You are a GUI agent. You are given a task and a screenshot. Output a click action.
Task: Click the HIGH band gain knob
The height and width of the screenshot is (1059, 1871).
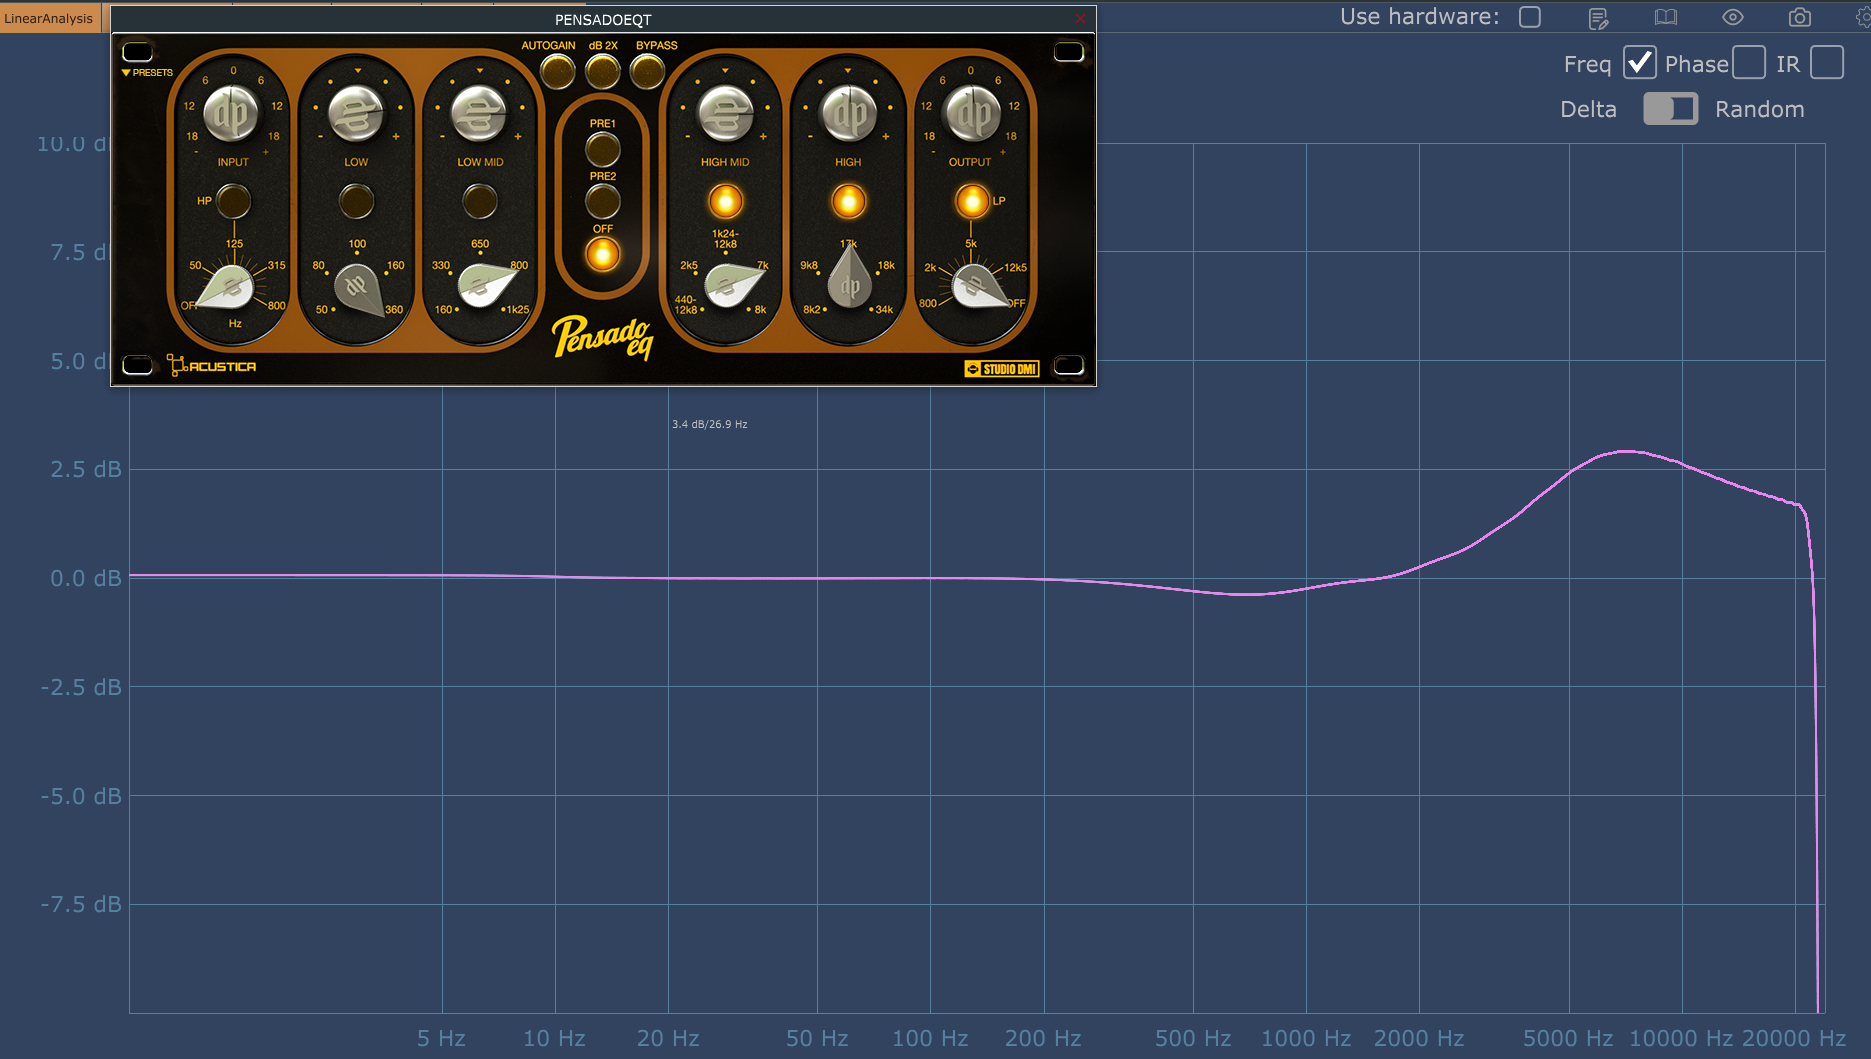(848, 113)
